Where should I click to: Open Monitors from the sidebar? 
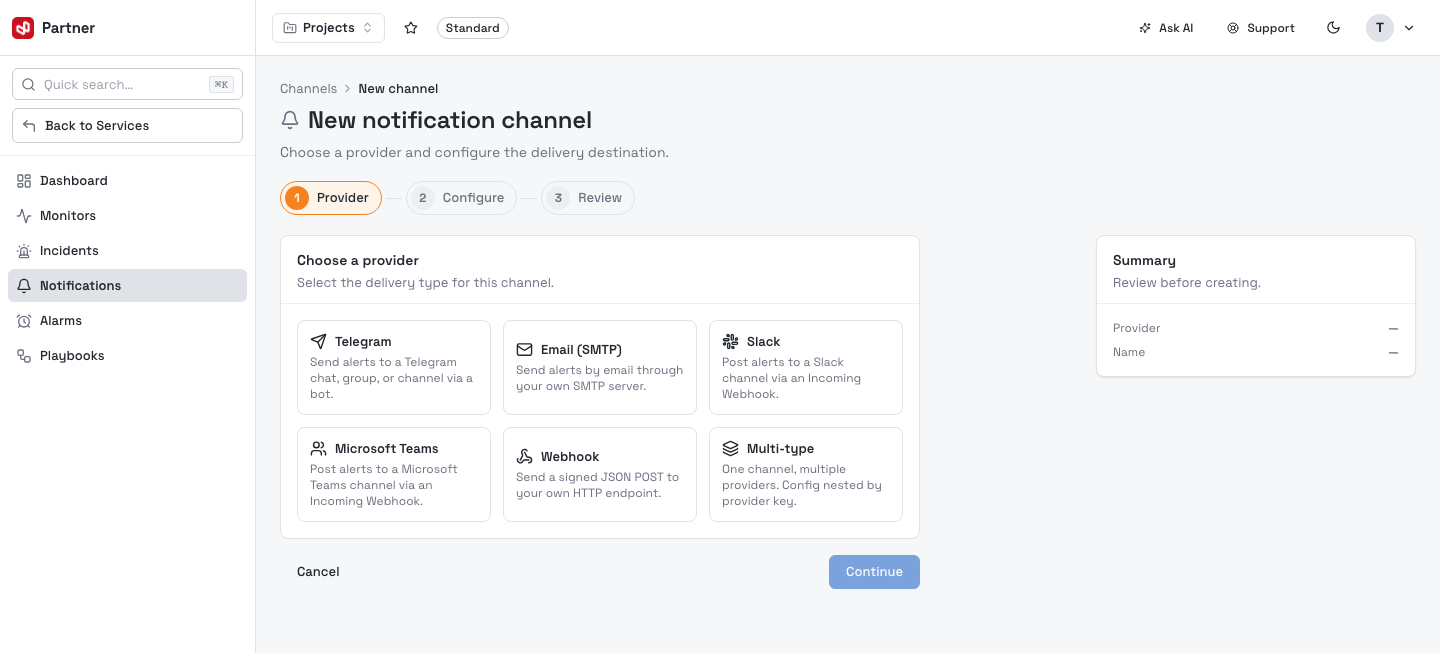pyautogui.click(x=127, y=216)
